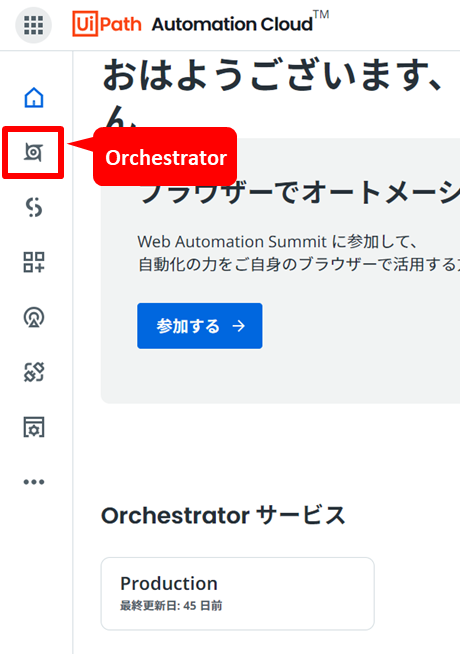This screenshot has width=460, height=654.
Task: Go to Home in the sidebar
Action: tap(34, 98)
